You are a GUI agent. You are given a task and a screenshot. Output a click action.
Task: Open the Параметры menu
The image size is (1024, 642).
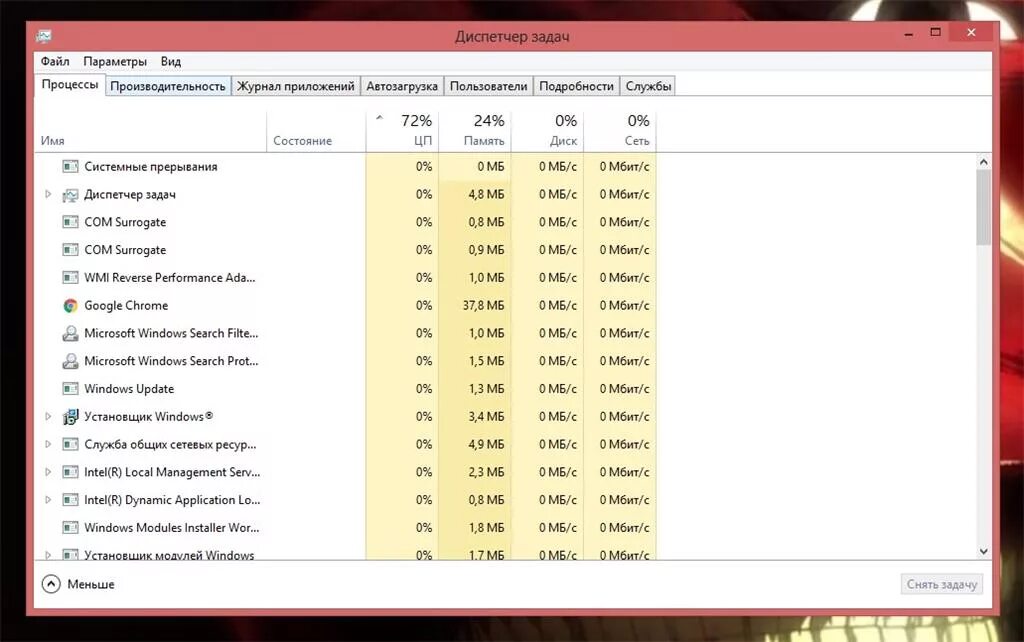pyautogui.click(x=115, y=61)
